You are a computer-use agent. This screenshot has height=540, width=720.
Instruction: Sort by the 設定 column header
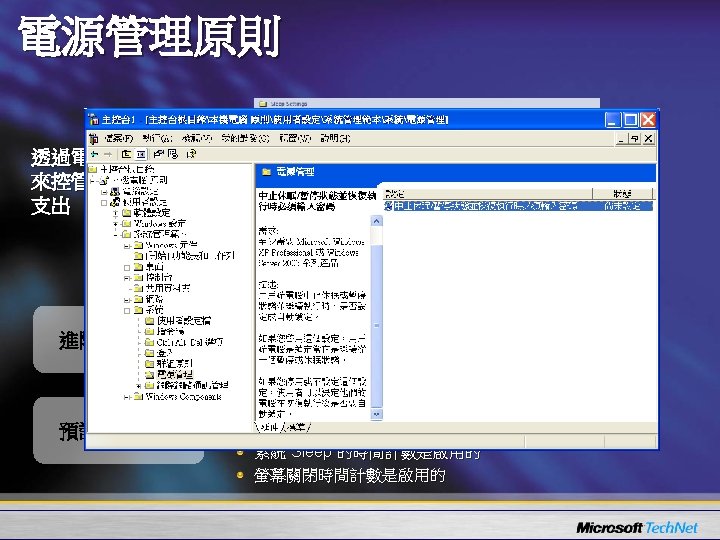point(487,194)
